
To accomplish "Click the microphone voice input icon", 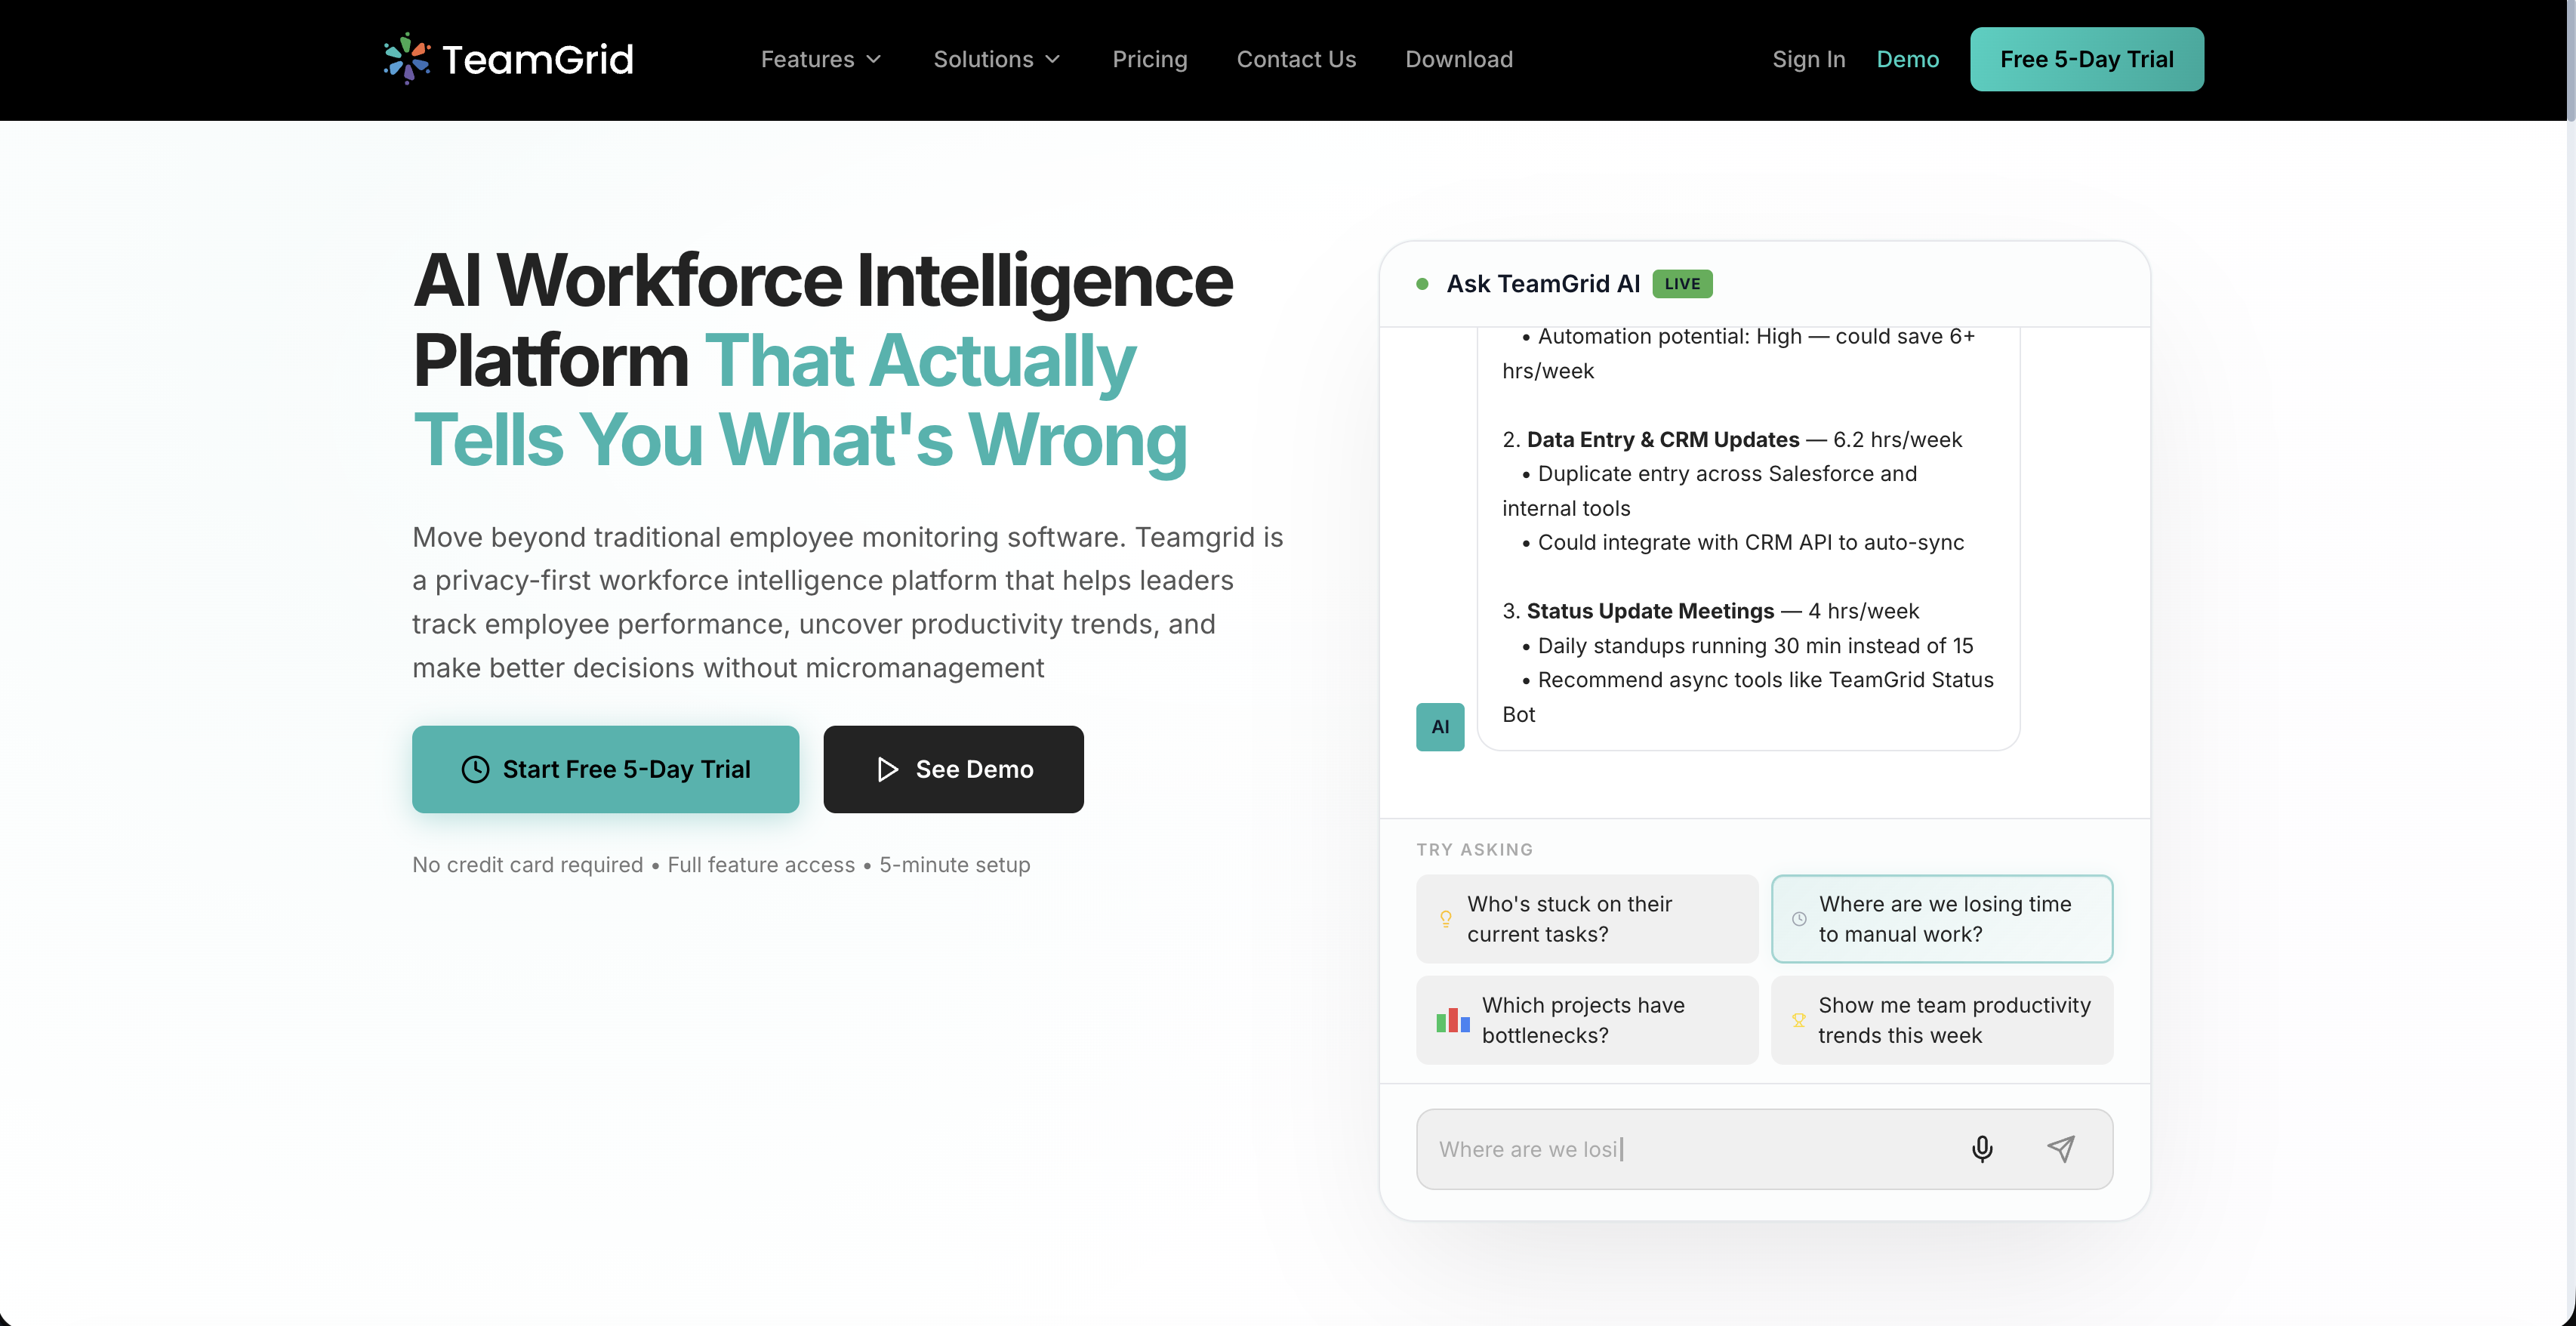I will coord(1981,1148).
